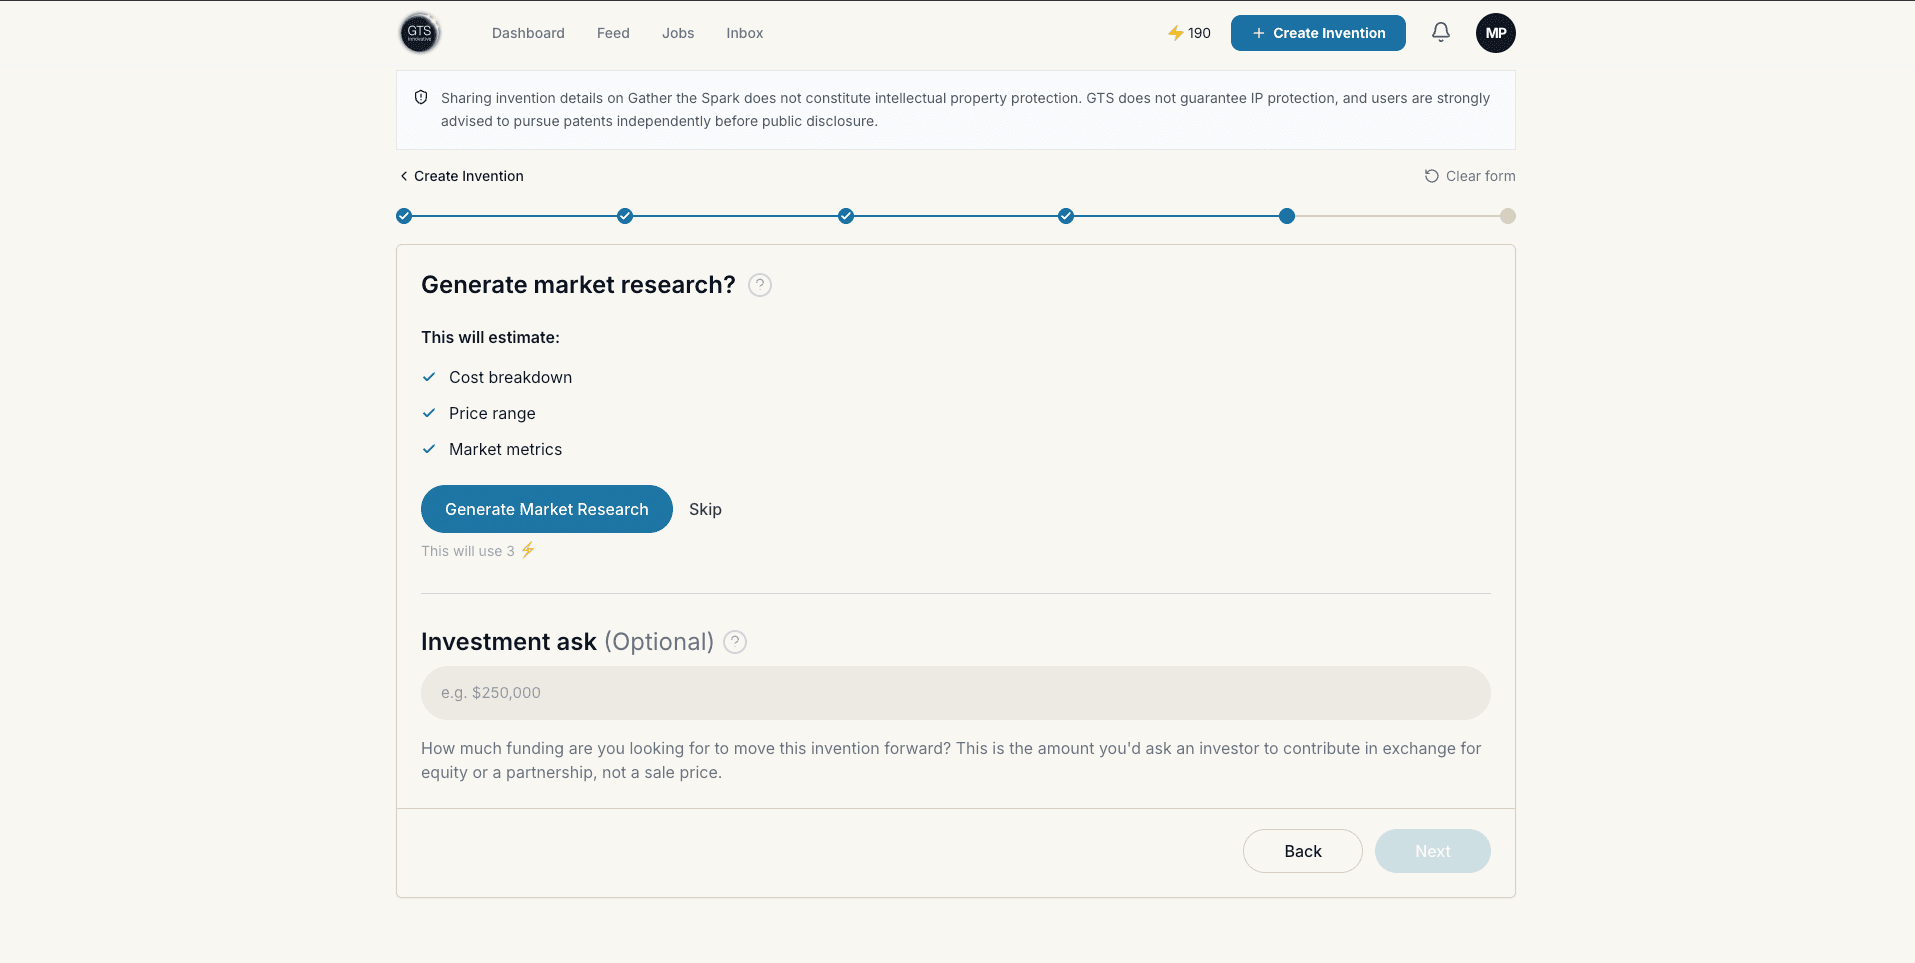Open the Inbox nav item

pyautogui.click(x=745, y=33)
